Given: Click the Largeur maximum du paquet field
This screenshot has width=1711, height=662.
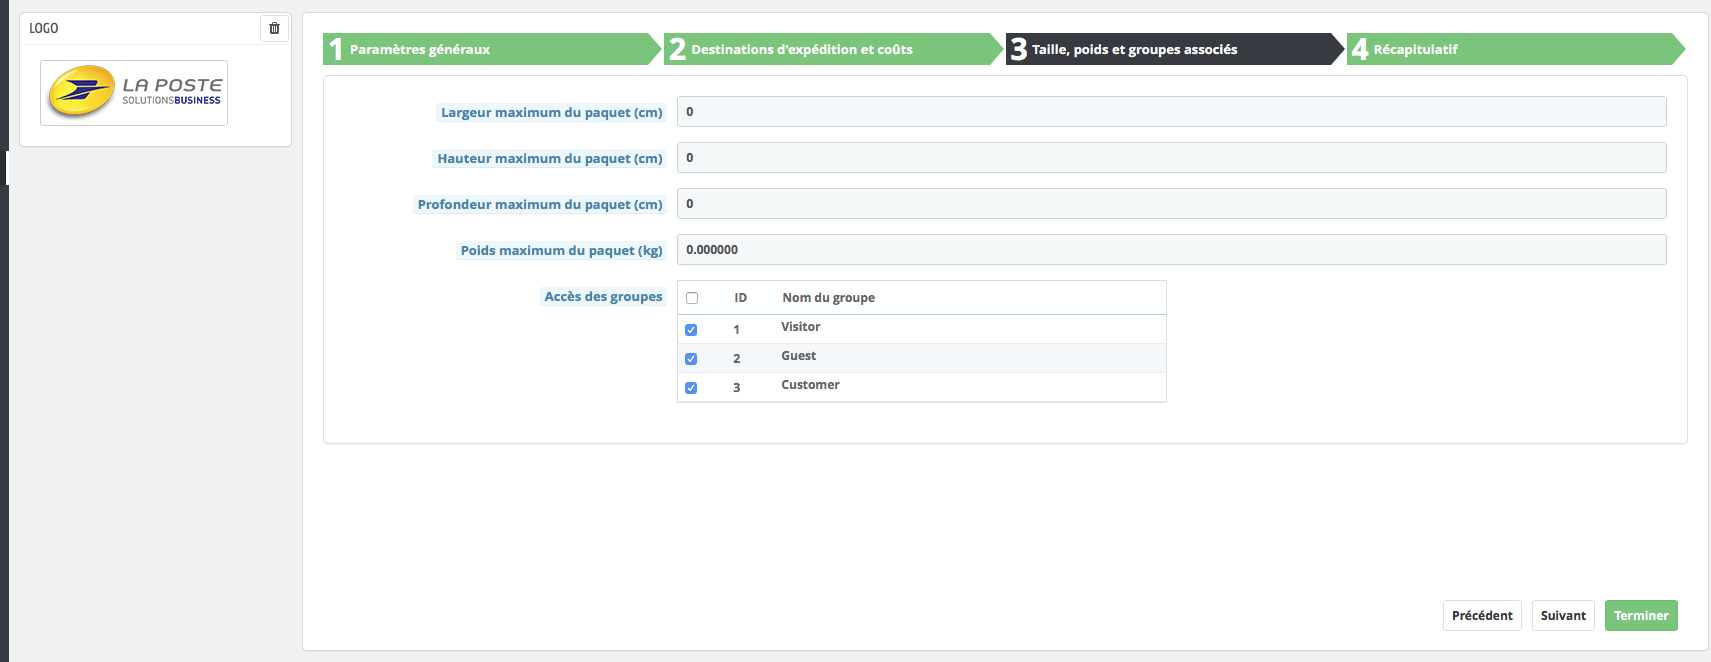Looking at the screenshot, I should [1172, 112].
